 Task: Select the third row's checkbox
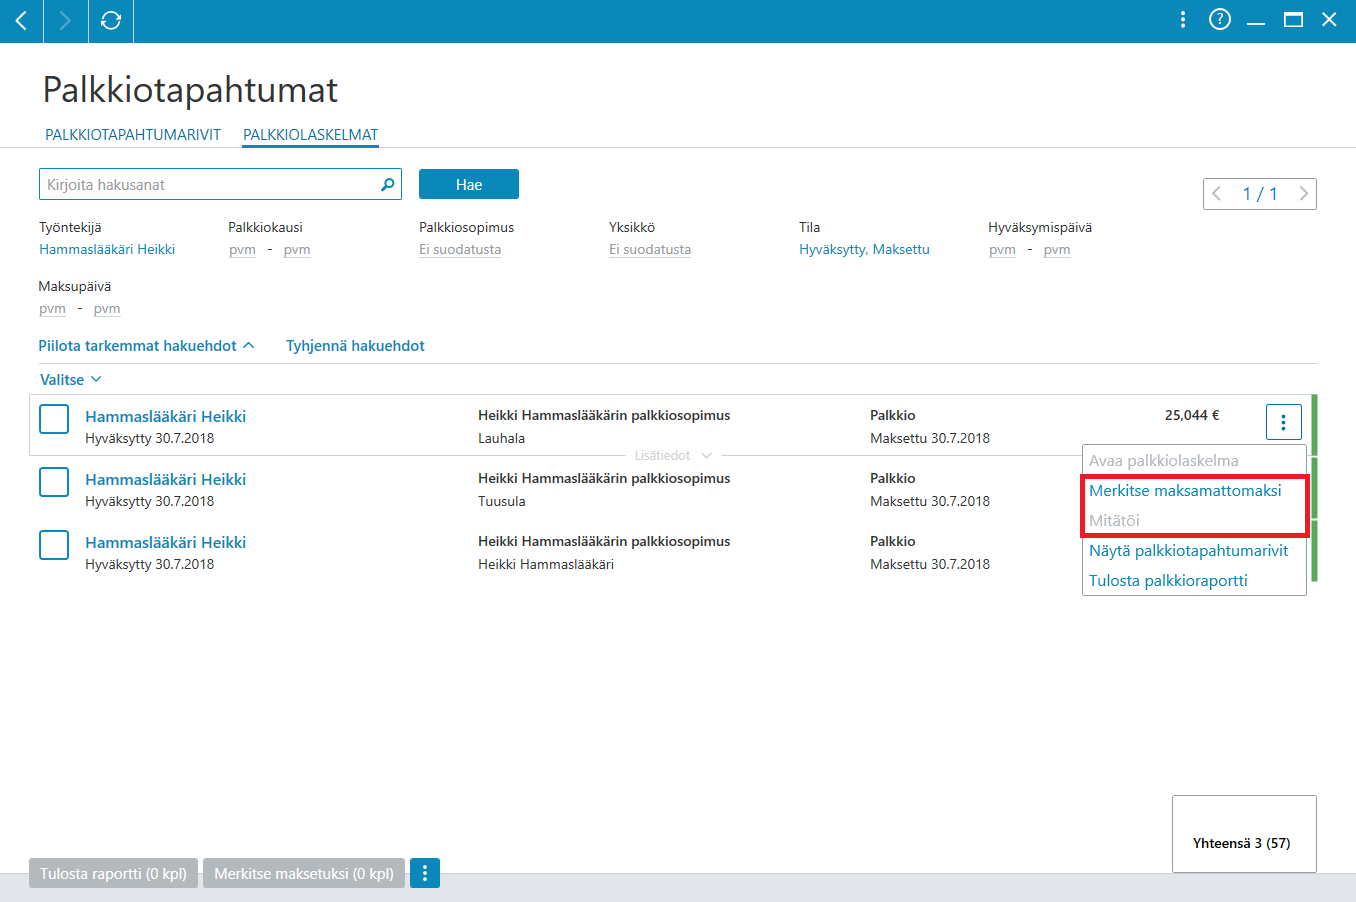54,545
